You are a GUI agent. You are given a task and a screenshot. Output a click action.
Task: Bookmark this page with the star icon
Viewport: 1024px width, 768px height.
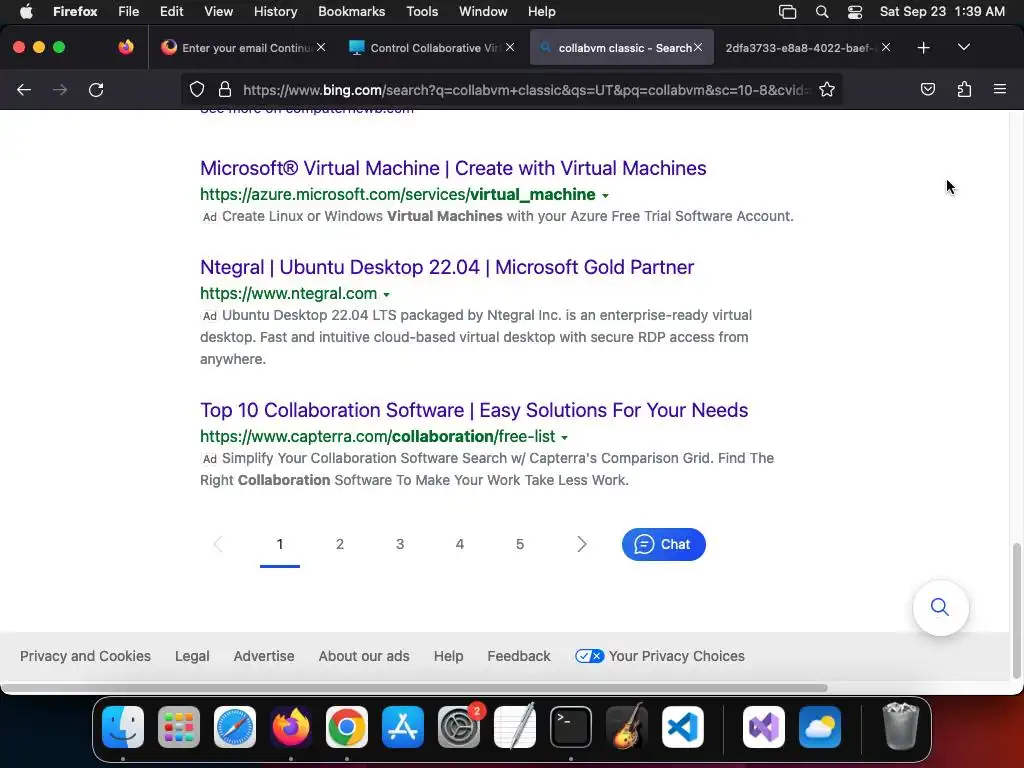[x=827, y=89]
